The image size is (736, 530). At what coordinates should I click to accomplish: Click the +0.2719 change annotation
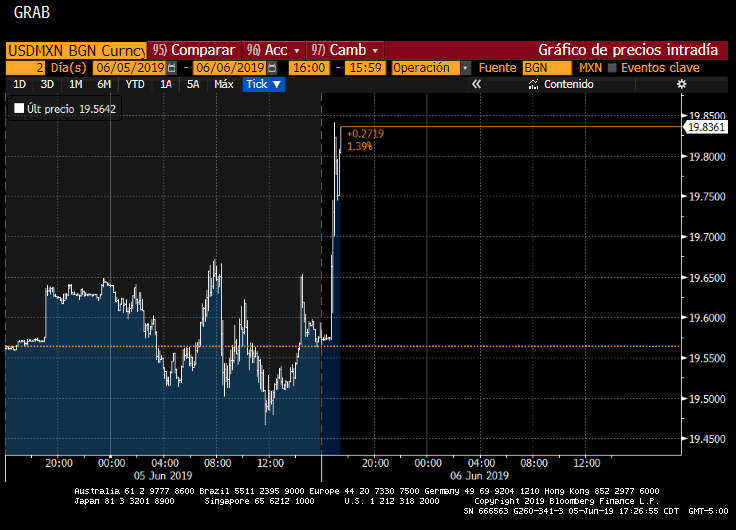[365, 134]
